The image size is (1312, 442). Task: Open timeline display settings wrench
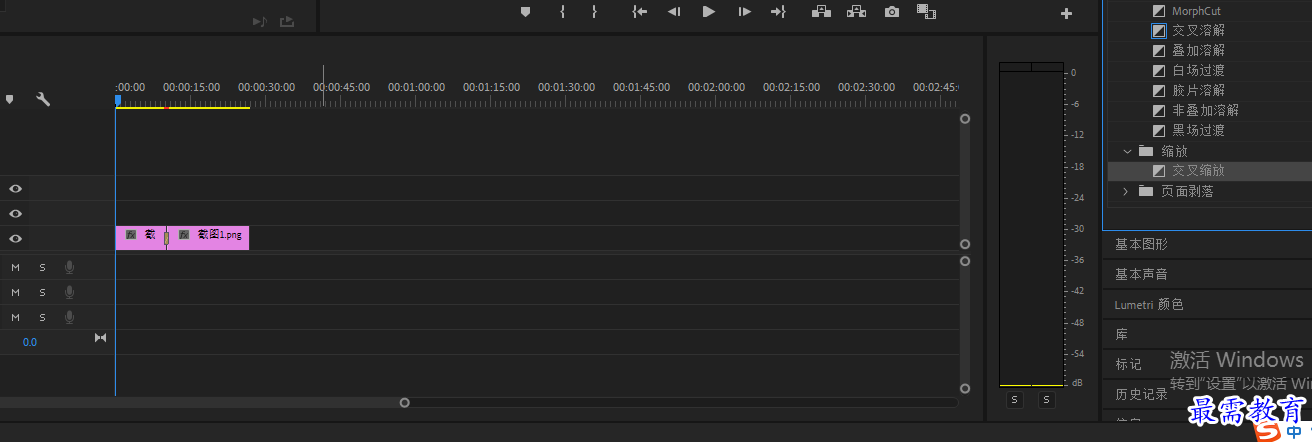pos(42,99)
